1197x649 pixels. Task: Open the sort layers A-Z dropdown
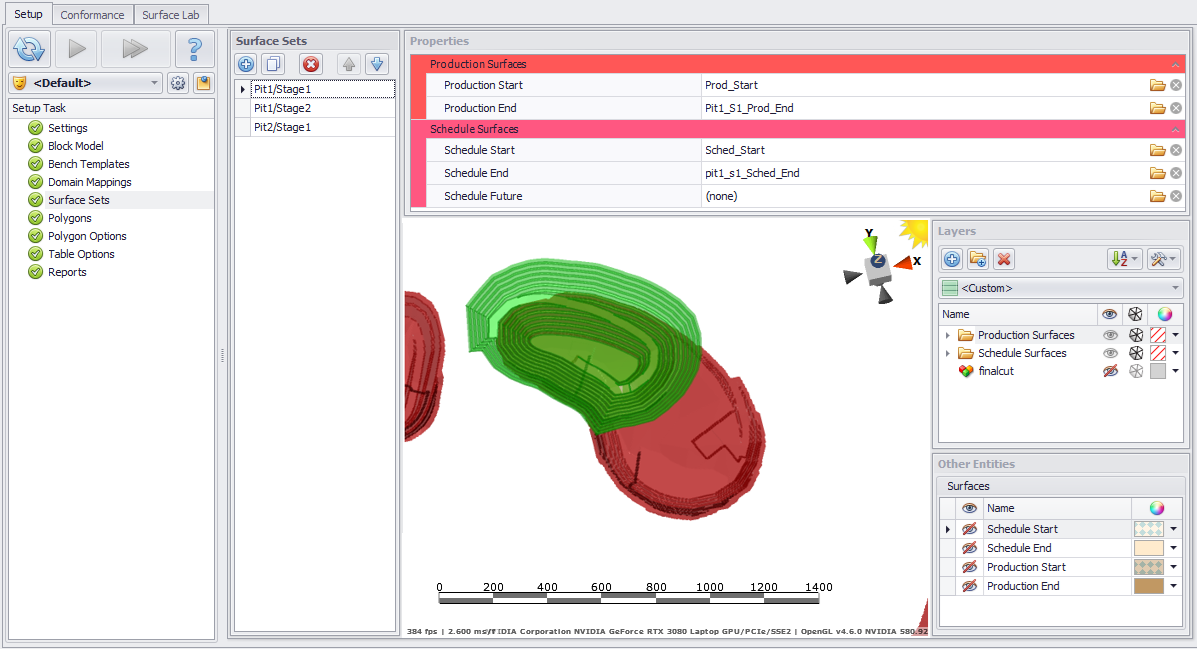pos(1124,260)
